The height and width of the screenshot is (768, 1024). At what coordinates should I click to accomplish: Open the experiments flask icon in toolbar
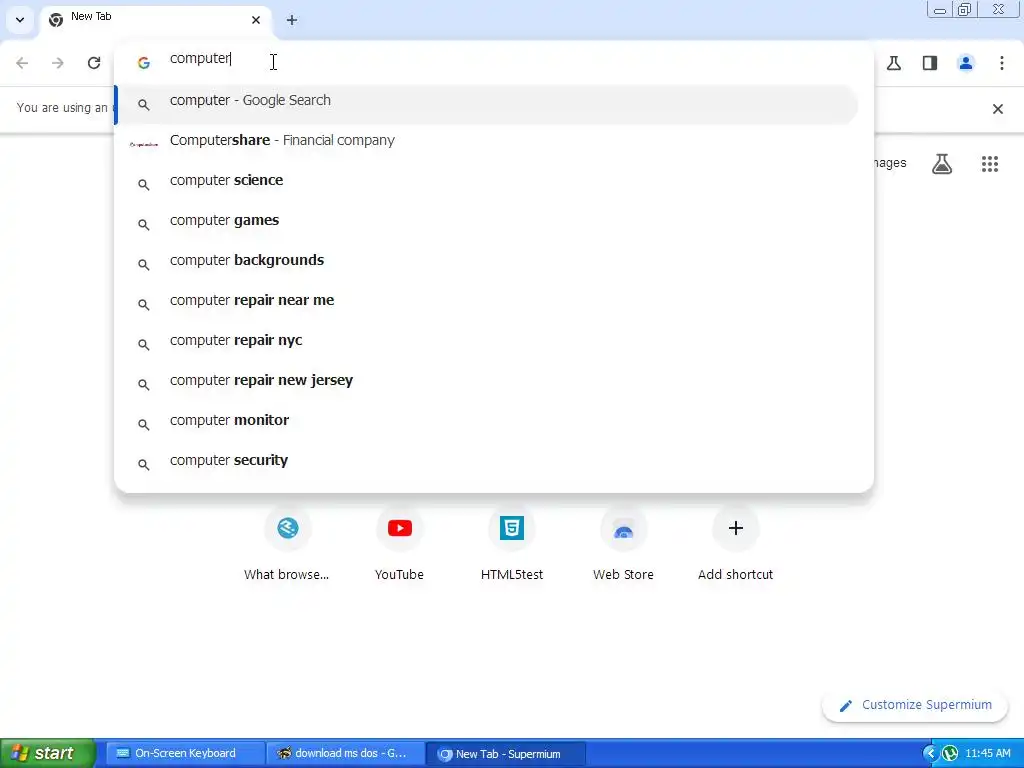(894, 63)
